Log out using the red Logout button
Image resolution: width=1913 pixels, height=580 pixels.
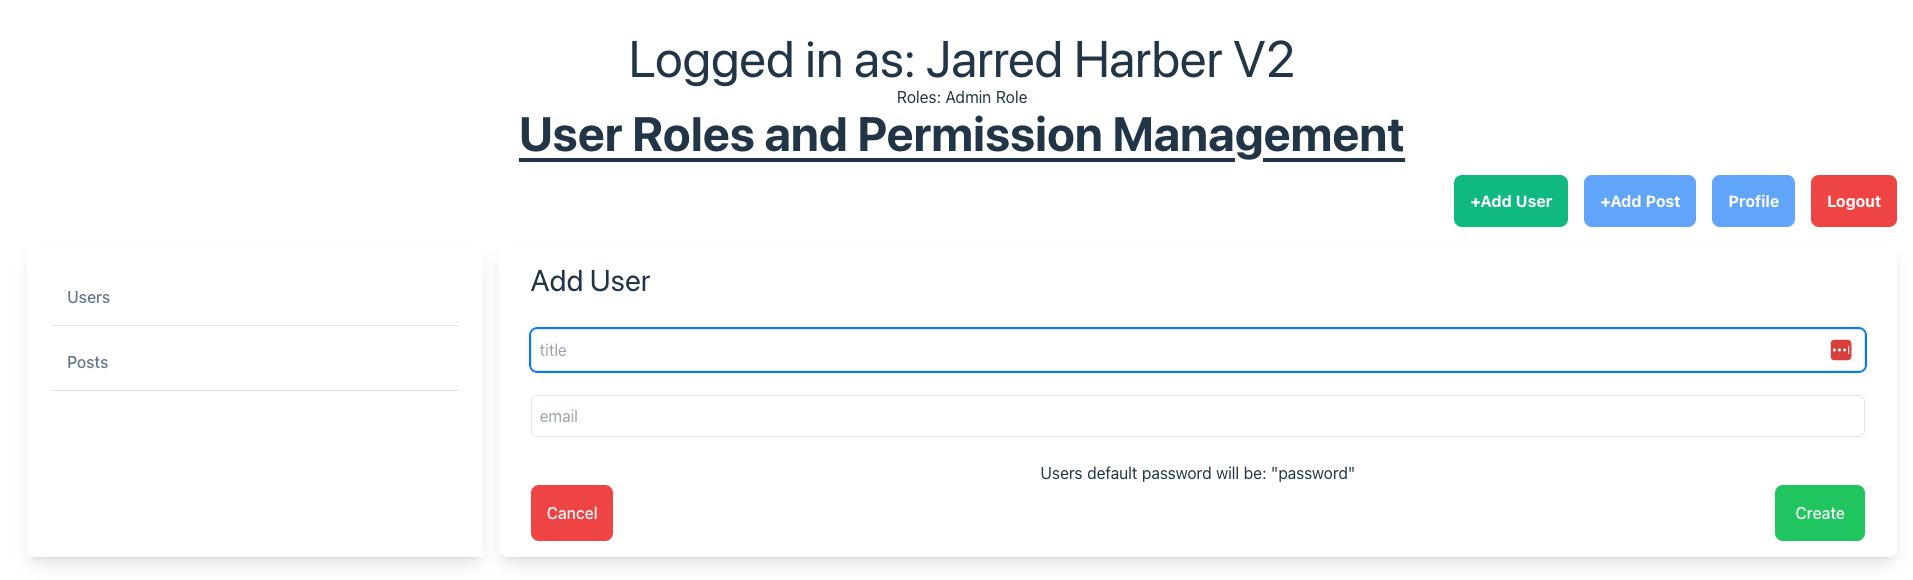tap(1852, 201)
